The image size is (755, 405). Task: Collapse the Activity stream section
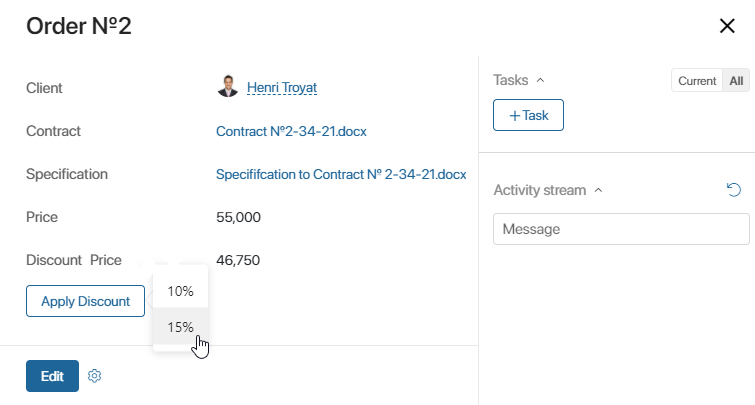point(598,190)
